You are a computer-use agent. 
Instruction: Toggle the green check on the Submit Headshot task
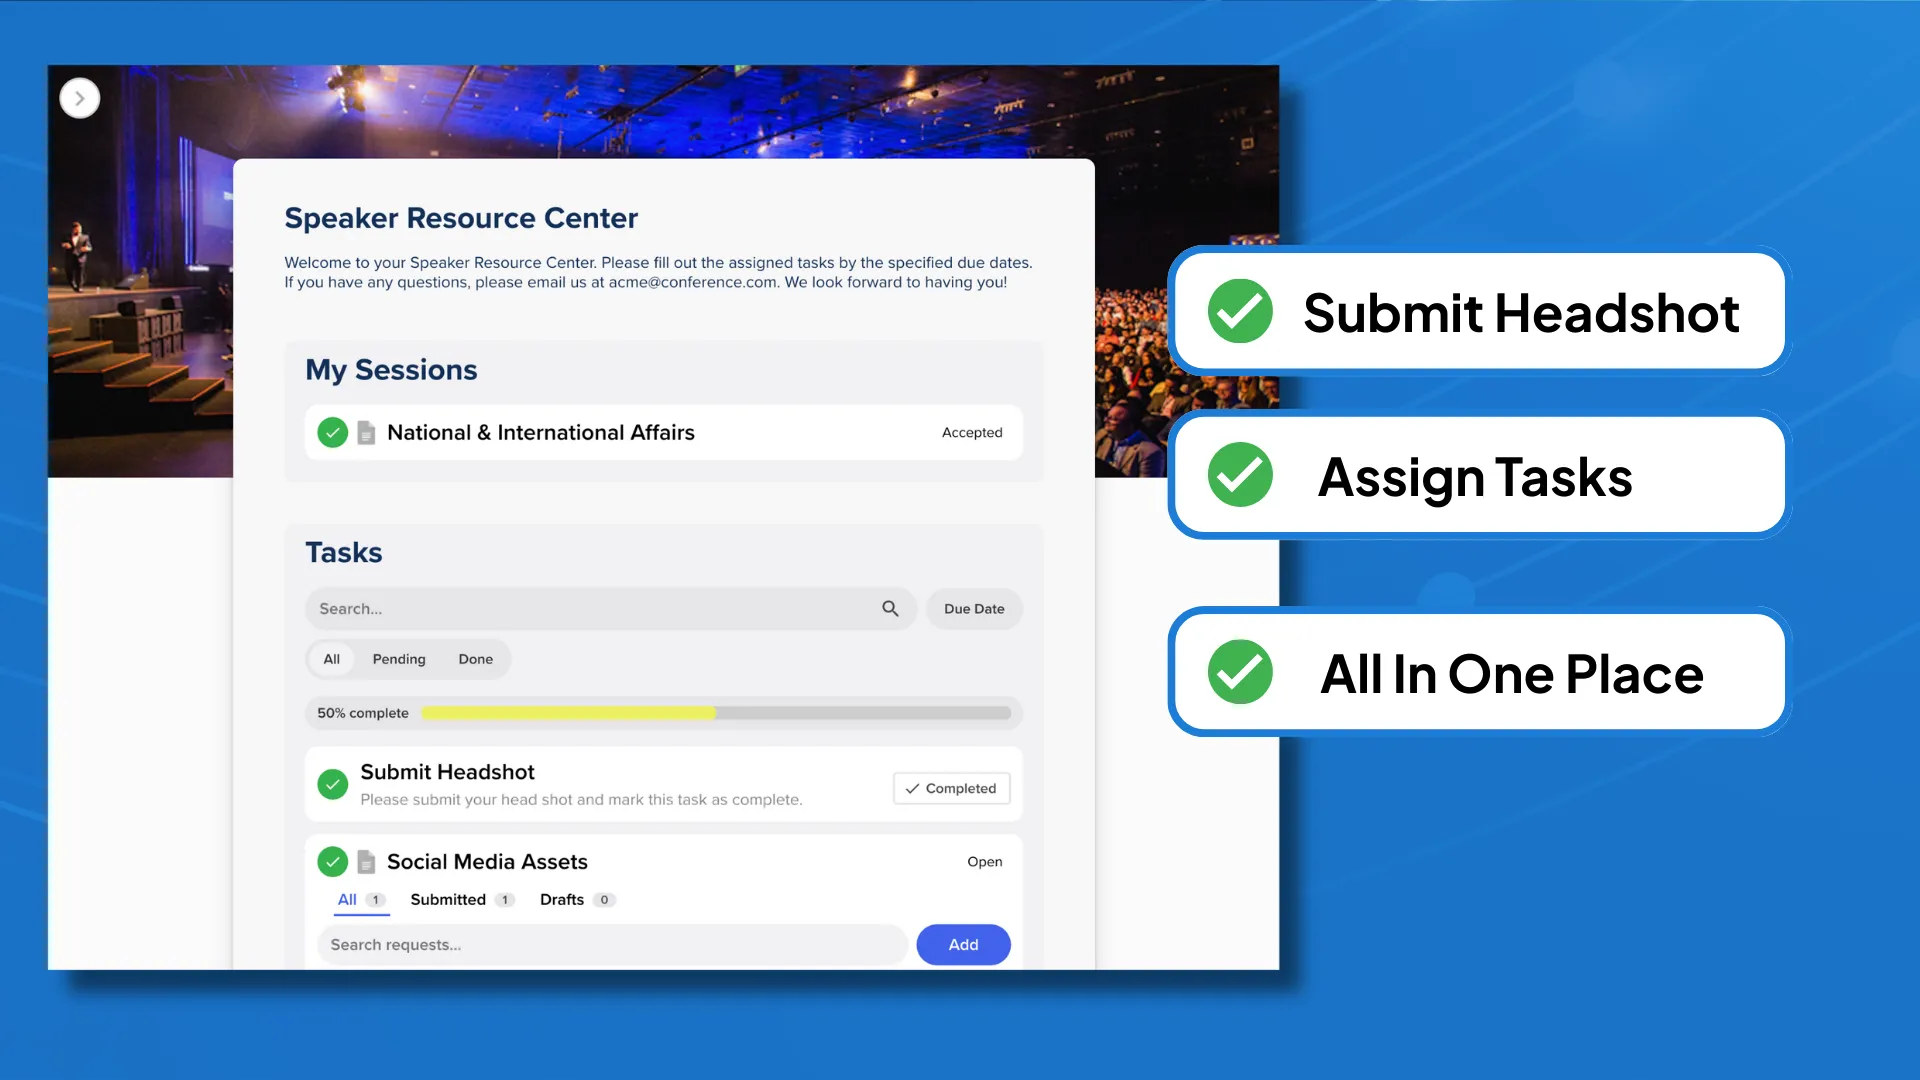click(332, 785)
